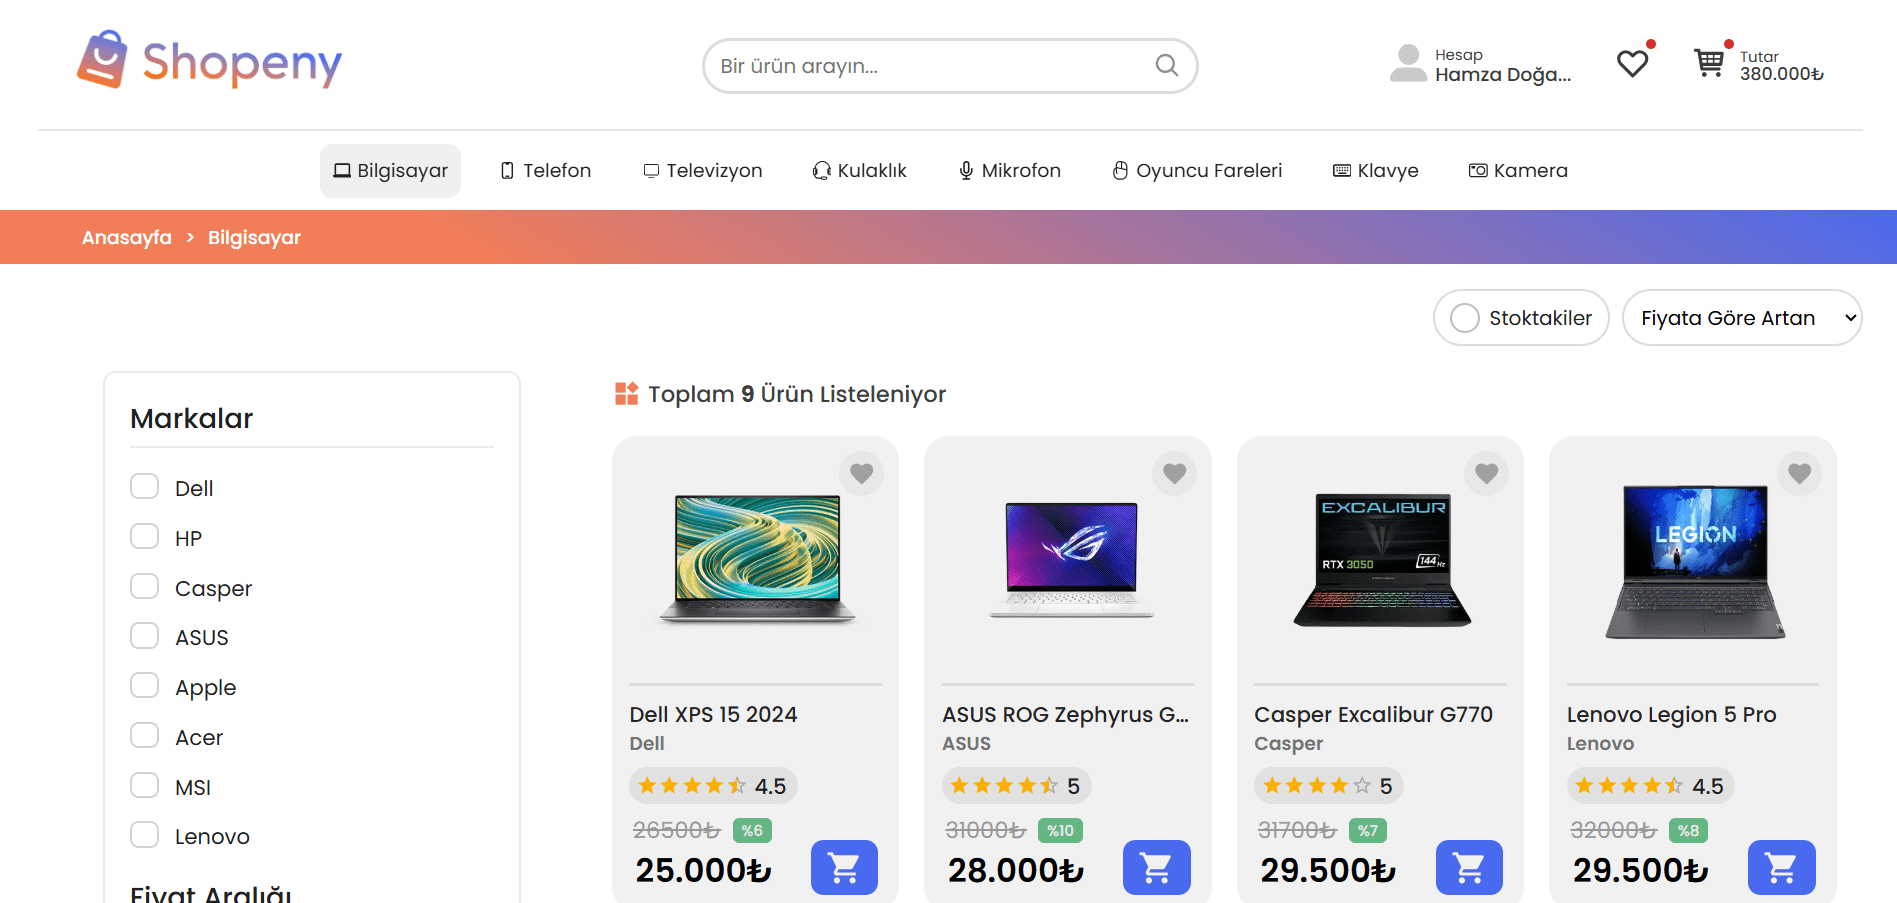The width and height of the screenshot is (1897, 903).
Task: Favorite the Lenovo Legion 5 Pro
Action: click(1799, 473)
